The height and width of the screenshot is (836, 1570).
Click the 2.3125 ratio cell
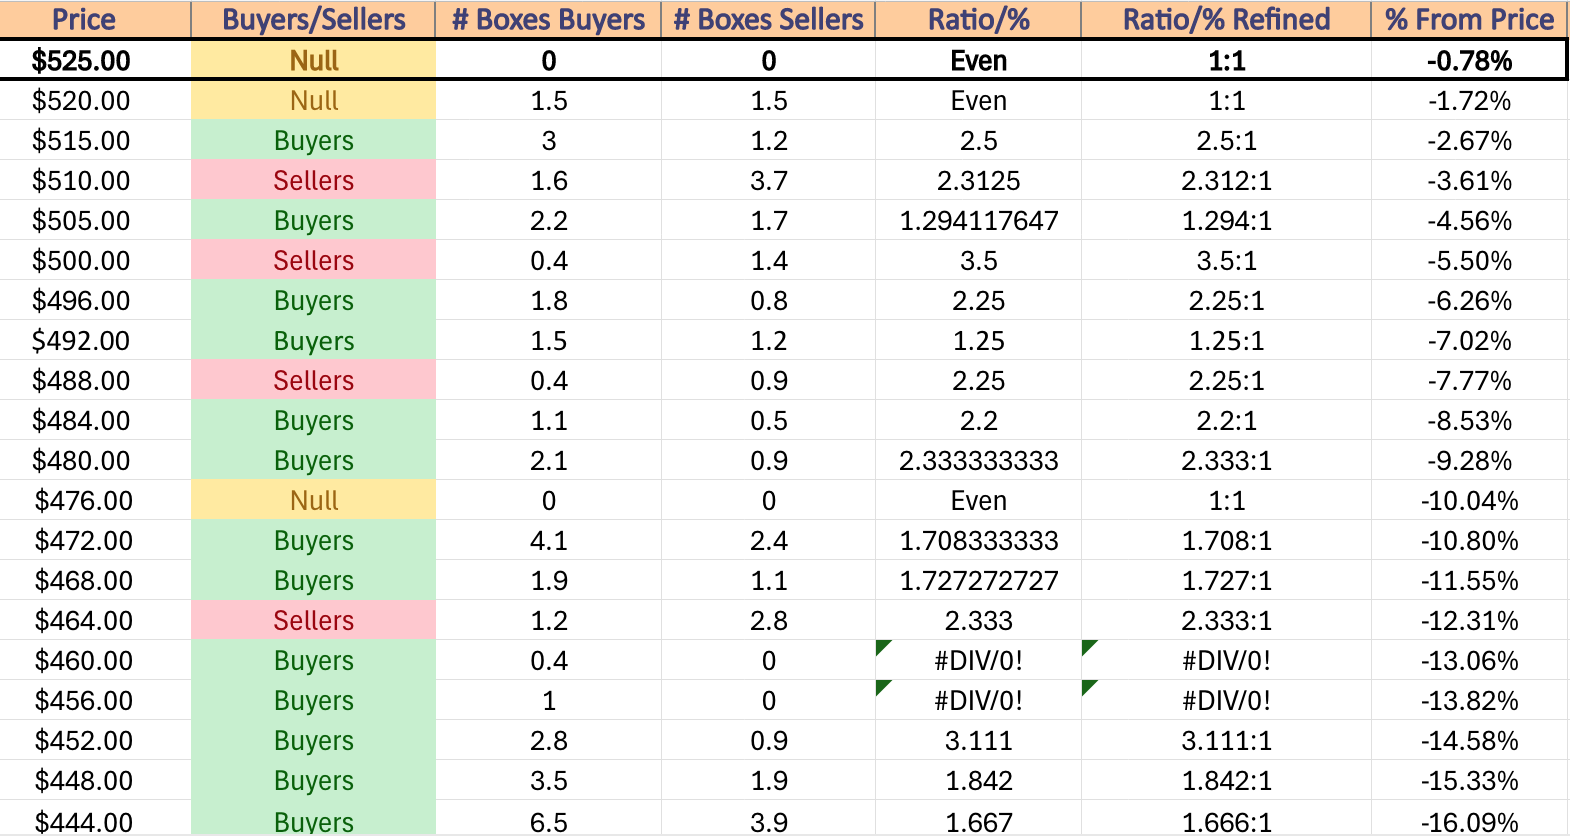(x=978, y=180)
